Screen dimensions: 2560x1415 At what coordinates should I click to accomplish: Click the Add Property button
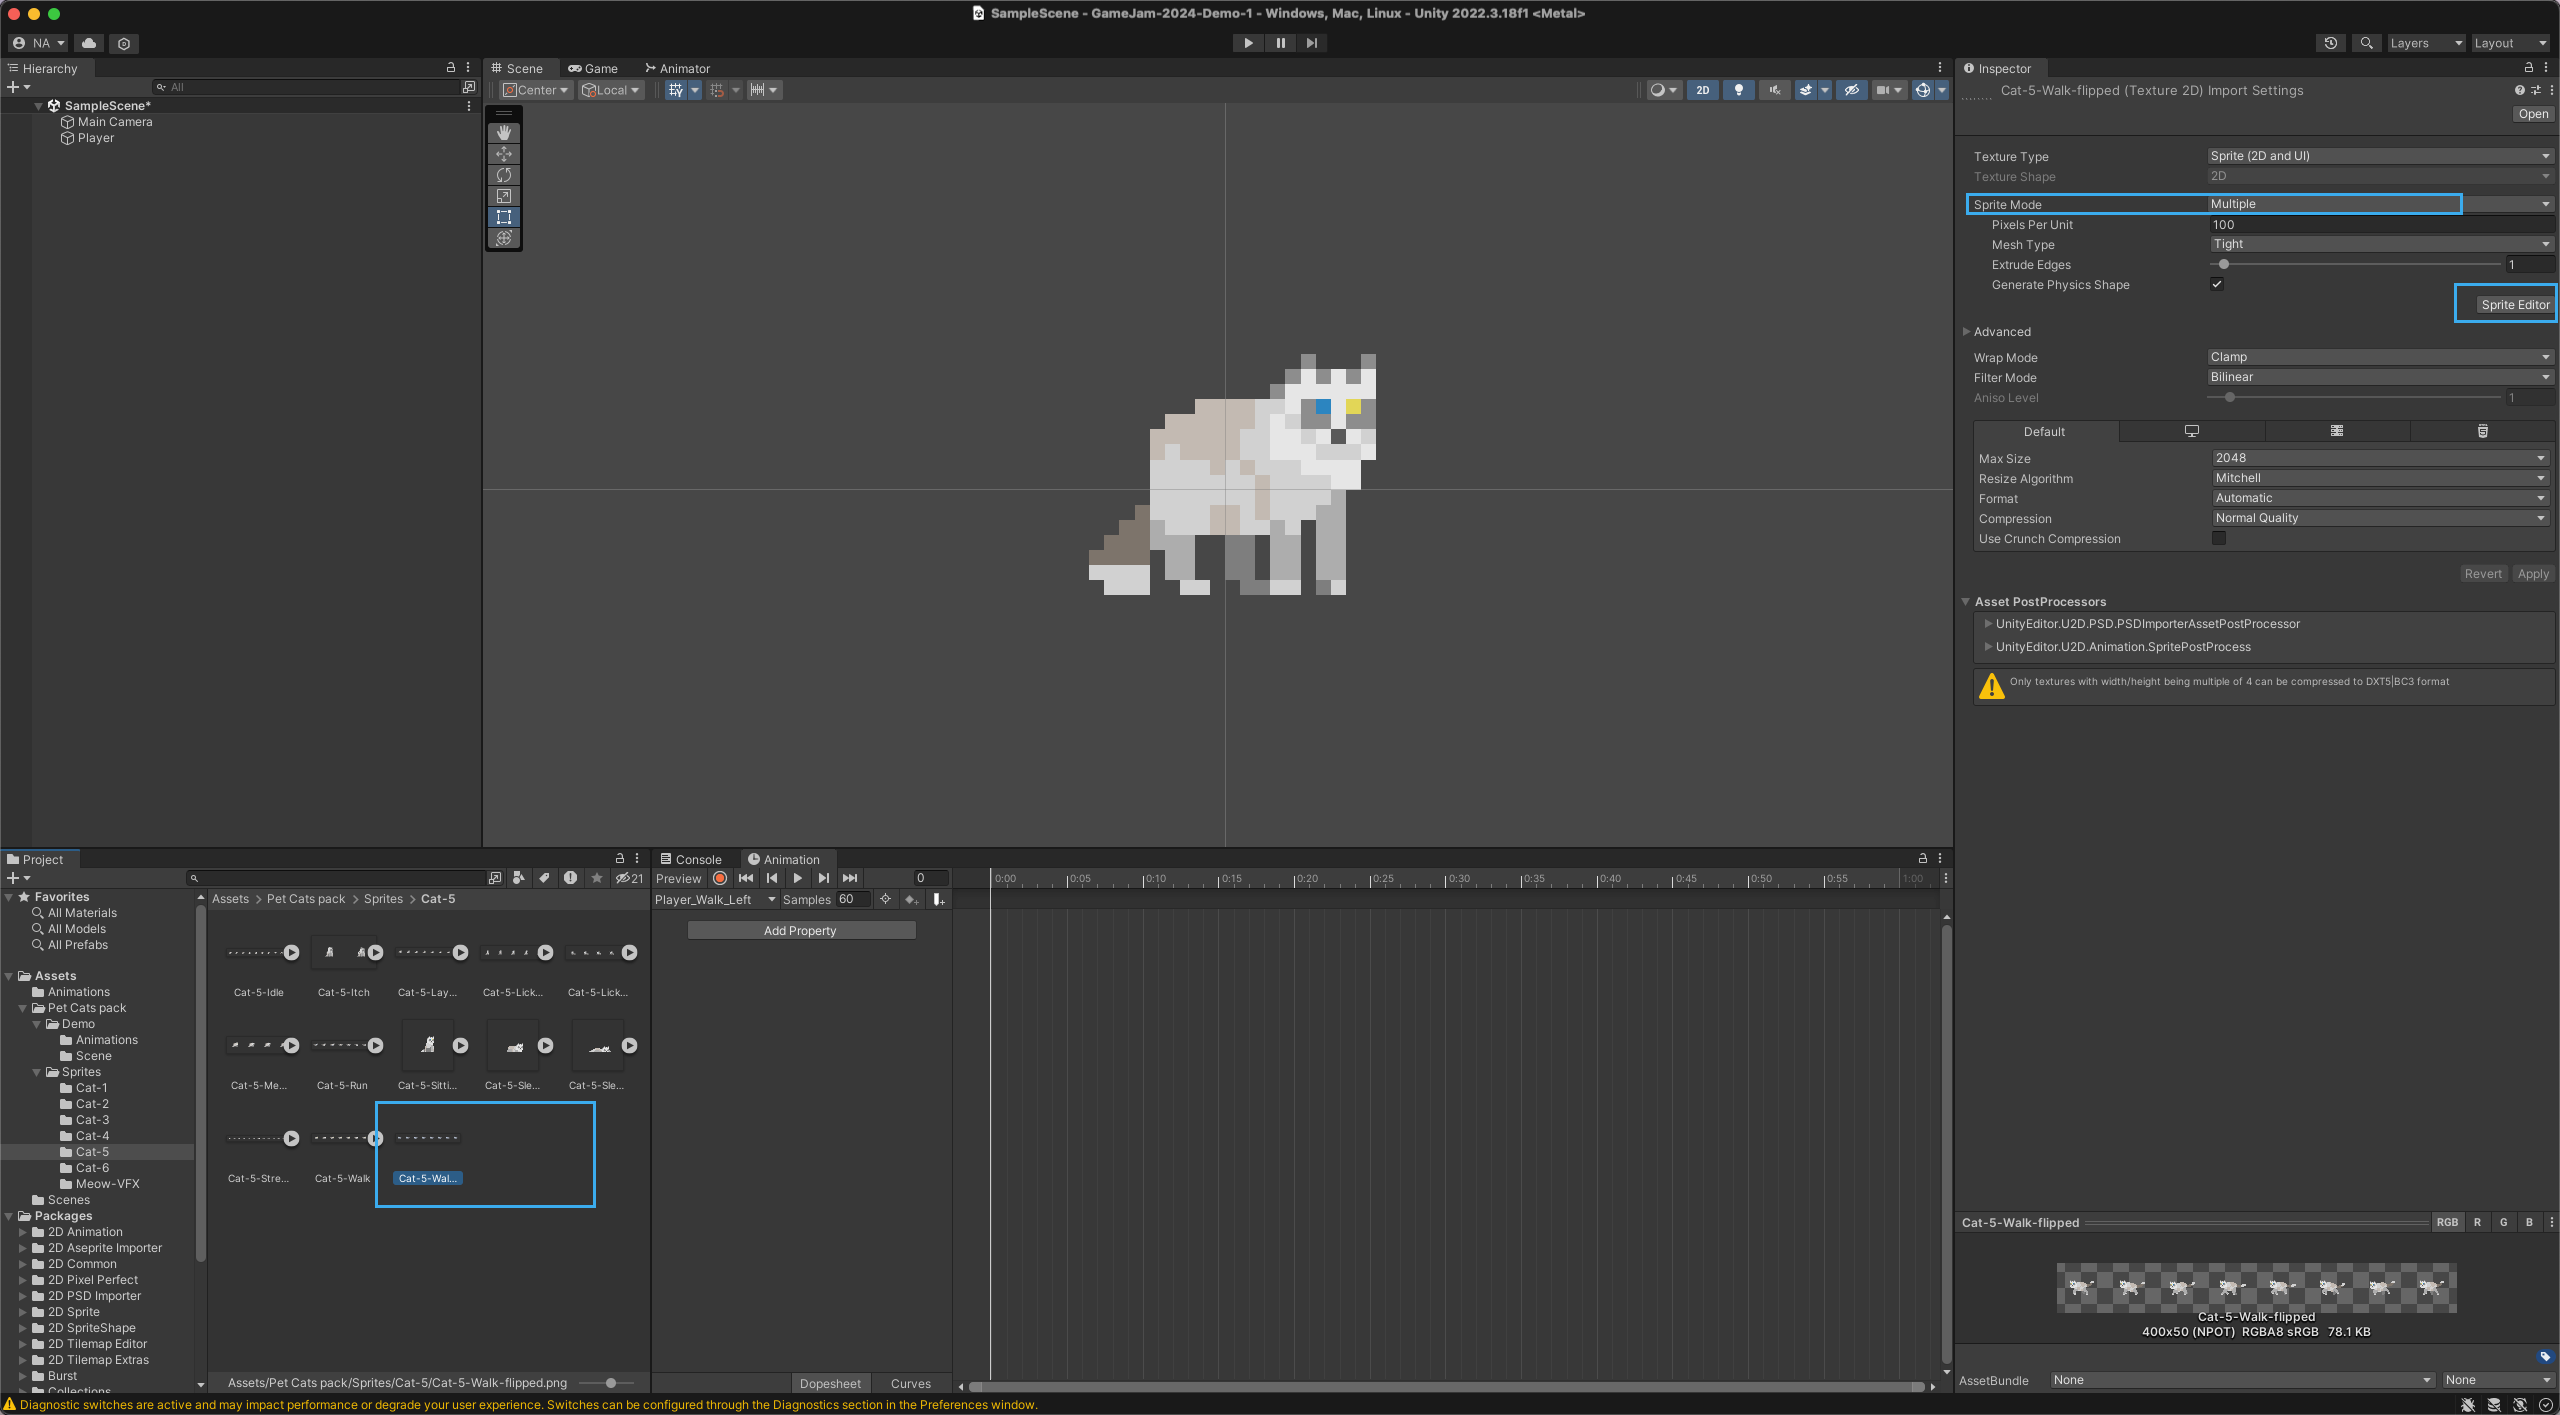(800, 930)
